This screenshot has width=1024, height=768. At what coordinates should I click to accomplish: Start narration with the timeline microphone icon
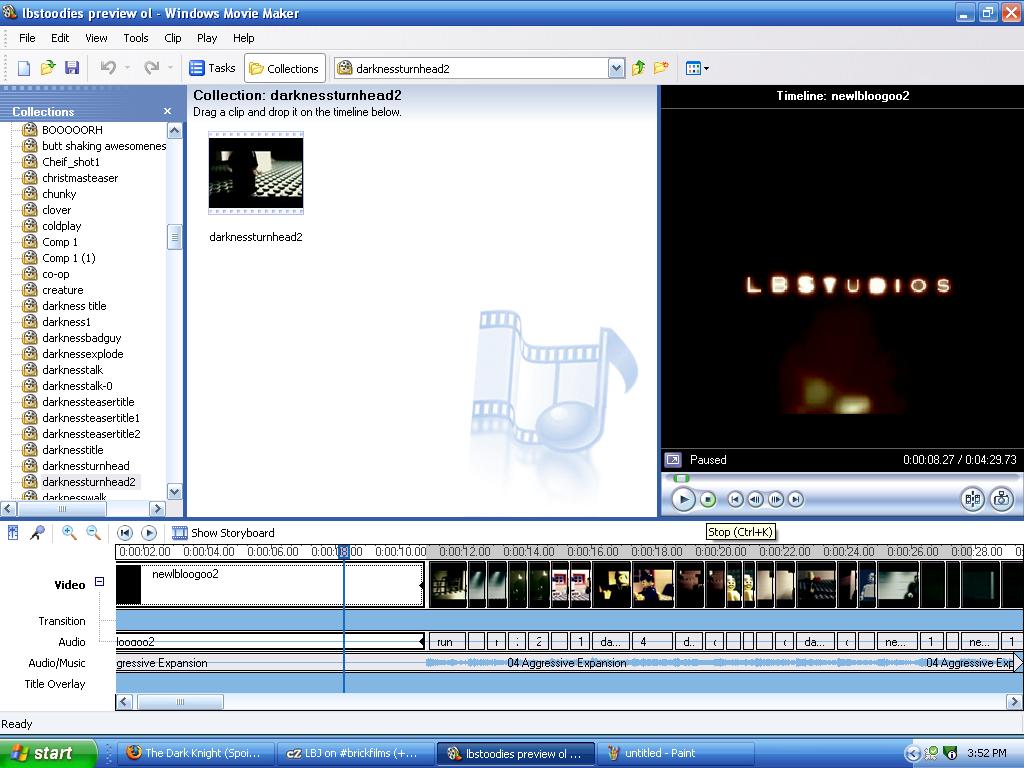pos(37,532)
